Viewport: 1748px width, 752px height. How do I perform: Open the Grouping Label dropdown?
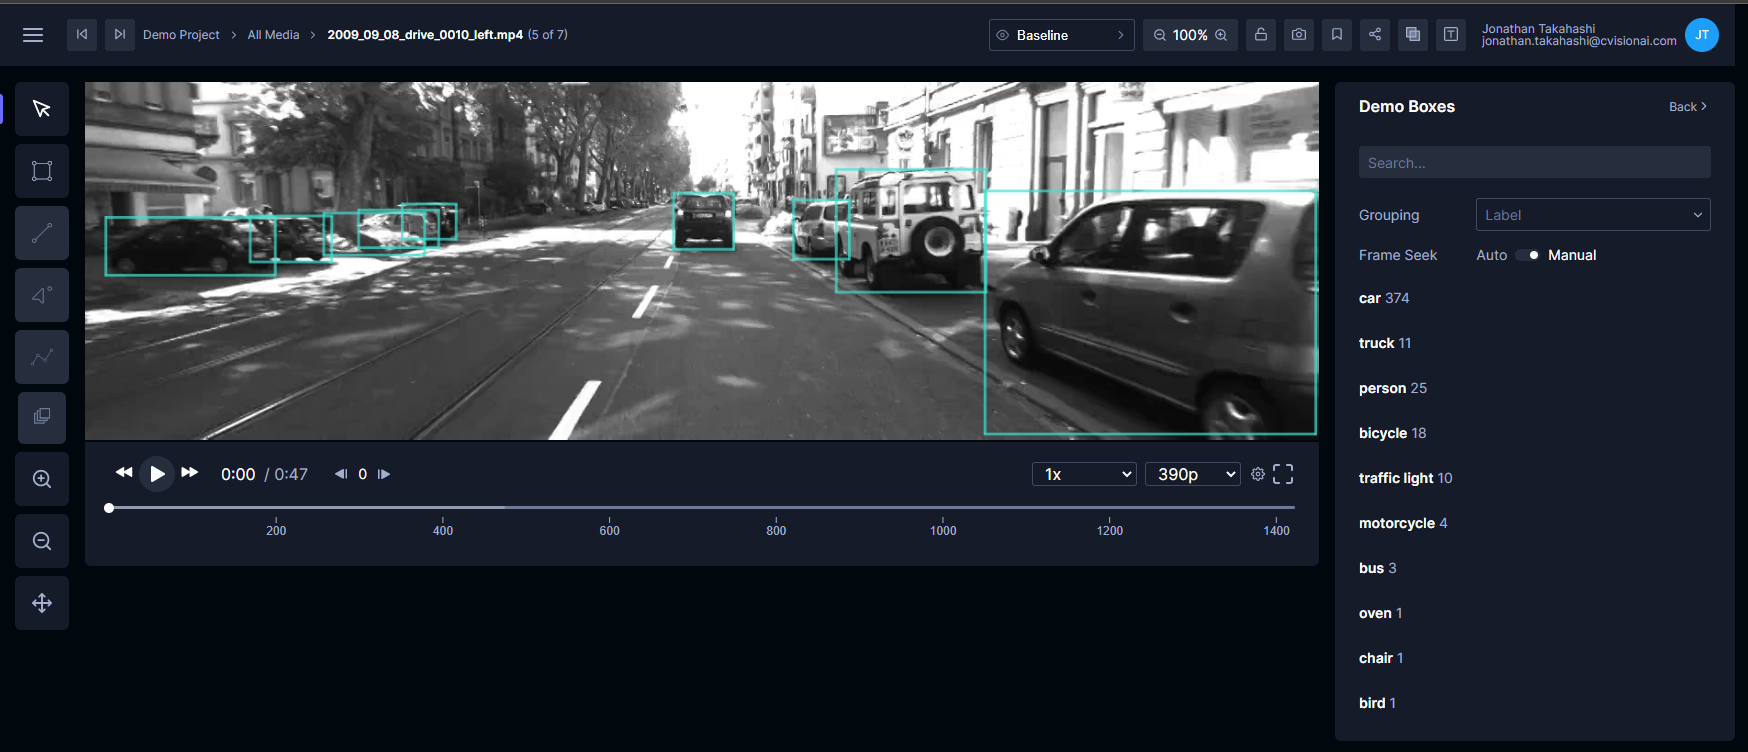(x=1592, y=215)
